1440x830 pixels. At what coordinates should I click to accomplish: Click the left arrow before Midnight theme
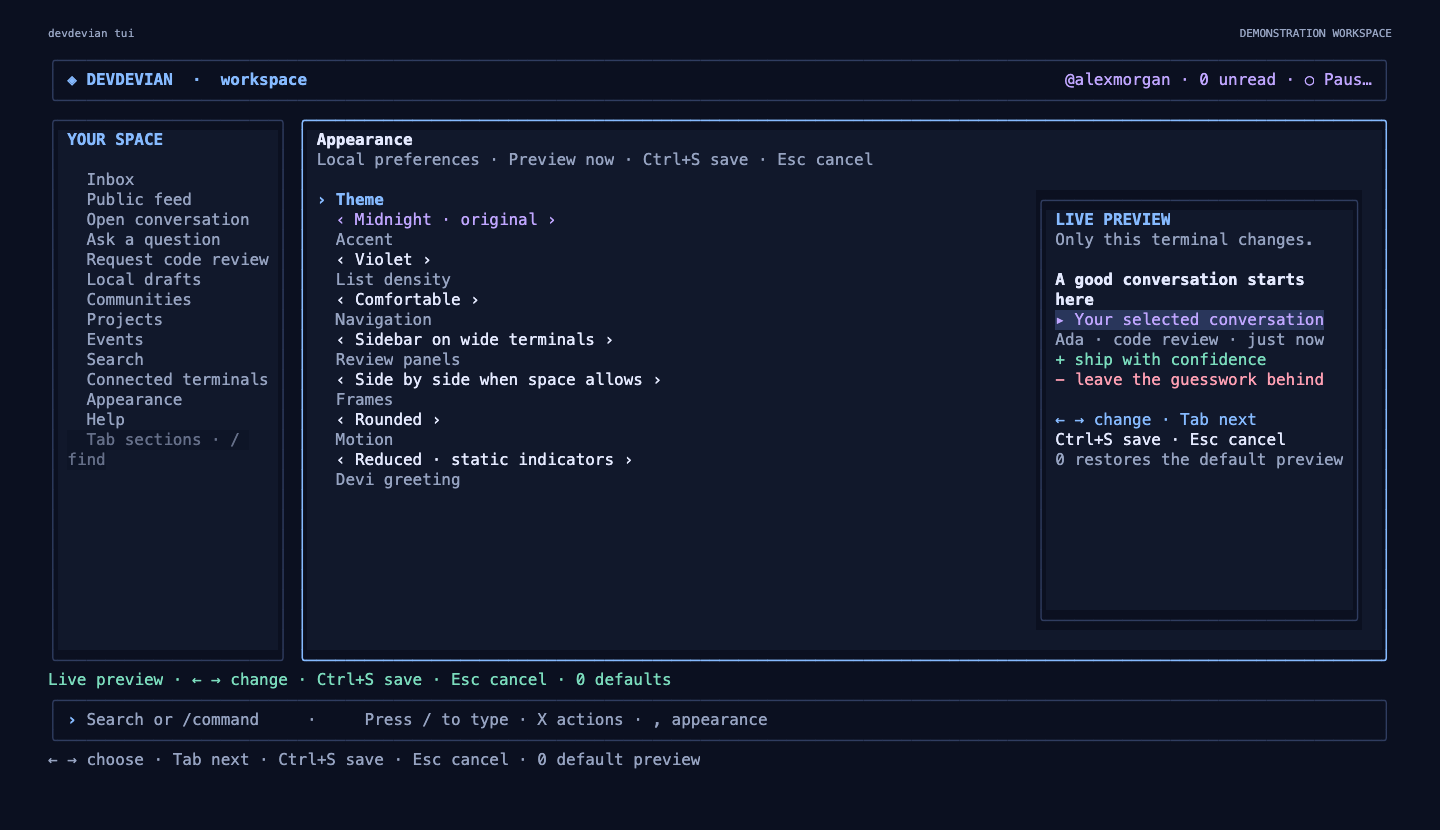coord(341,220)
